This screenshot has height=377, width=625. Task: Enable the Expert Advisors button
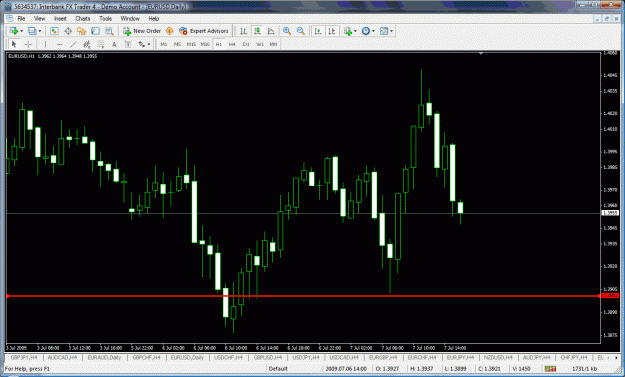pyautogui.click(x=204, y=31)
